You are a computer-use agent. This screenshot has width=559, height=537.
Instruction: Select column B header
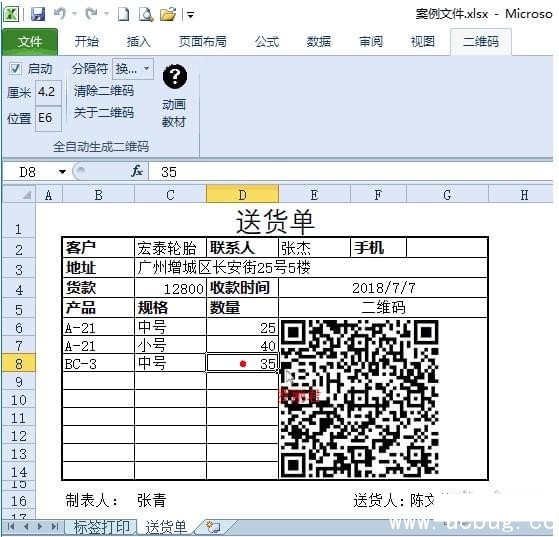coord(98,195)
